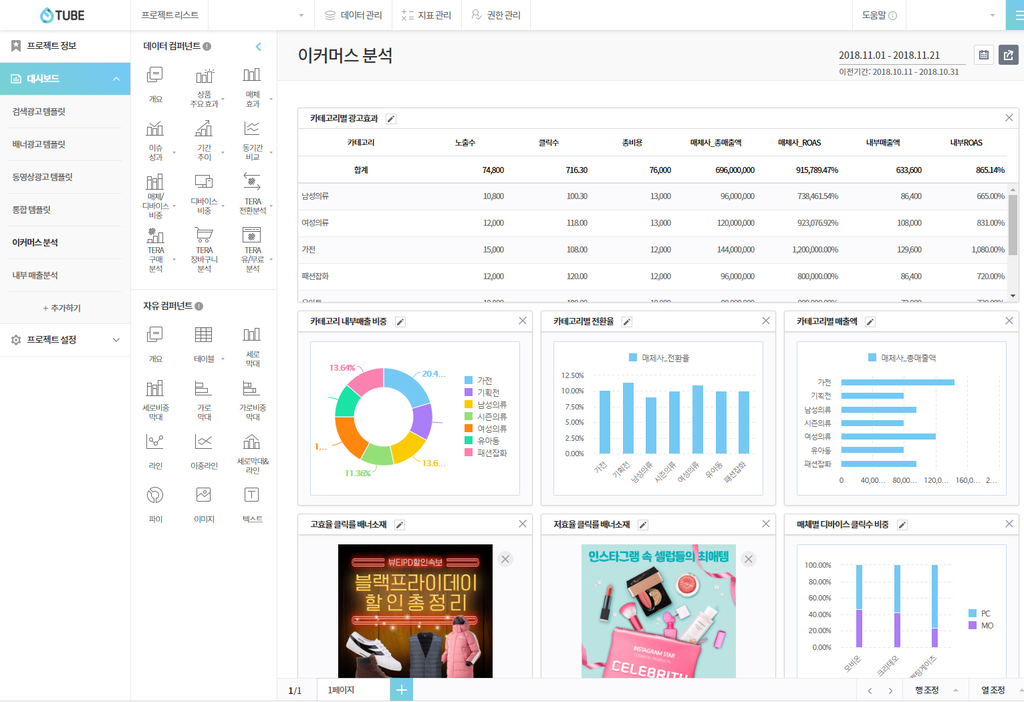
Task: Collapse the component panel with chevron
Action: 258,46
